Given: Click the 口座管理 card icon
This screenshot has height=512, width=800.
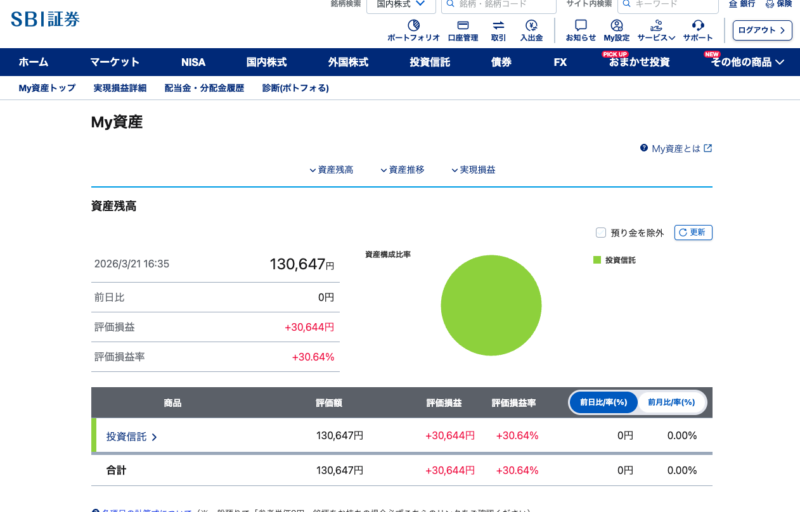Looking at the screenshot, I should [x=463, y=25].
